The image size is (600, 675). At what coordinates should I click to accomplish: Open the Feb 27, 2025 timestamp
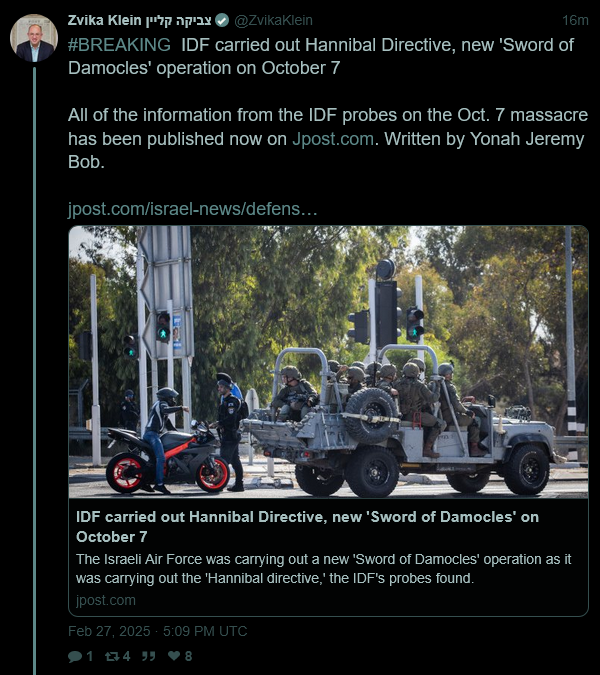(158, 631)
